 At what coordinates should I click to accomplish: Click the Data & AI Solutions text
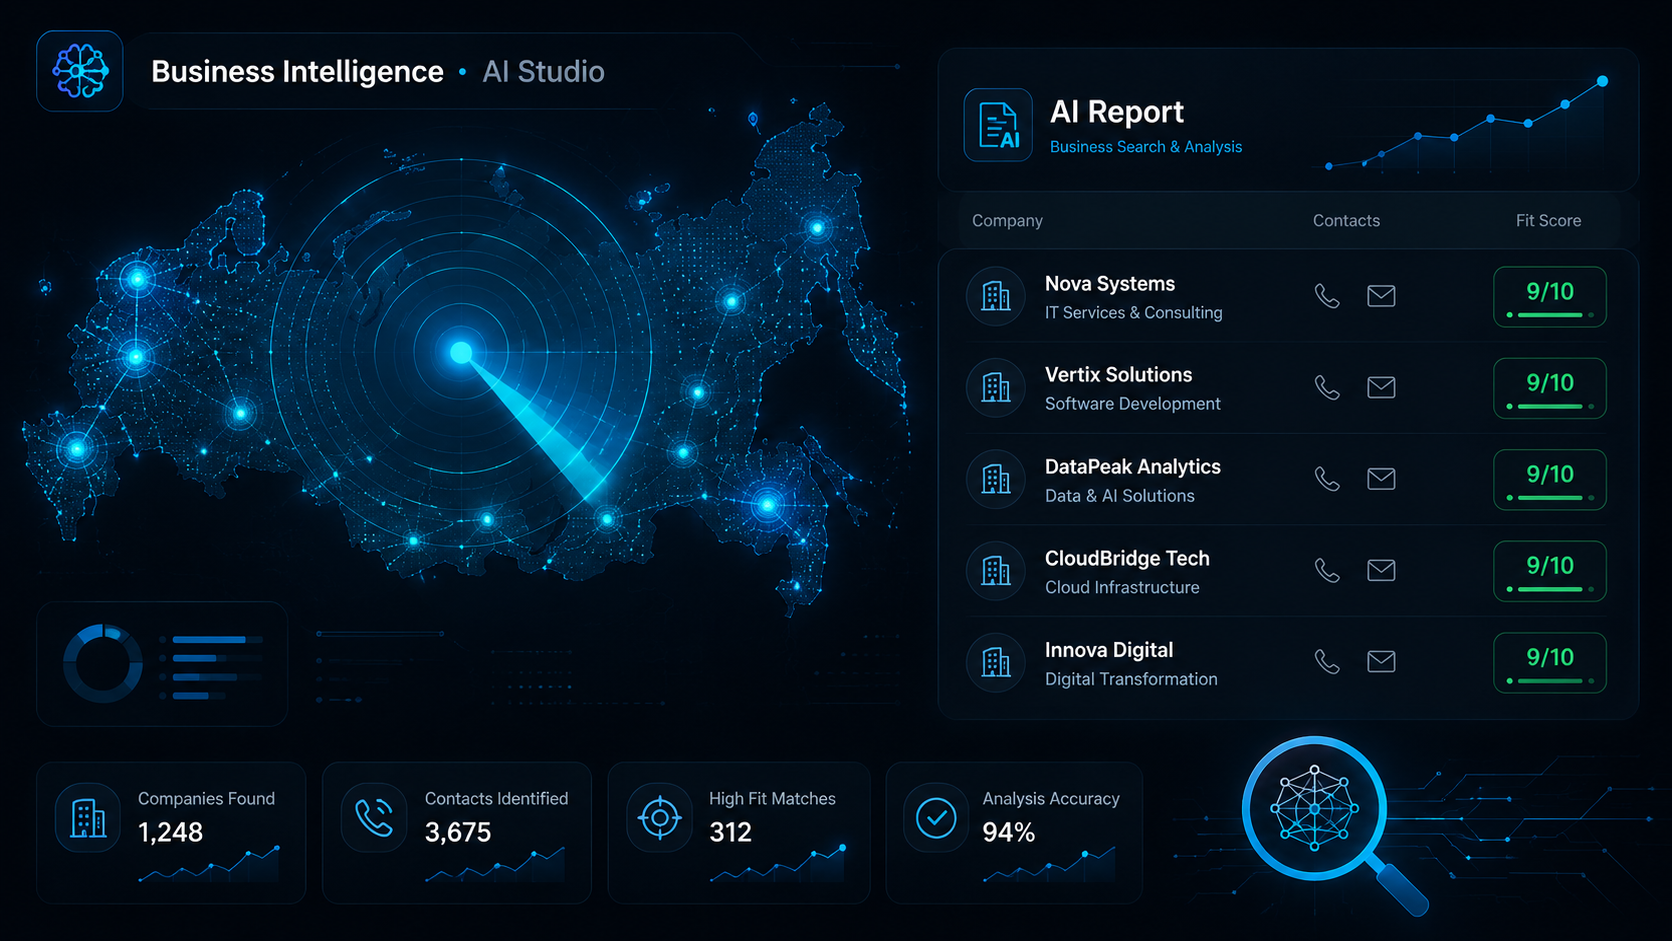coord(1120,496)
